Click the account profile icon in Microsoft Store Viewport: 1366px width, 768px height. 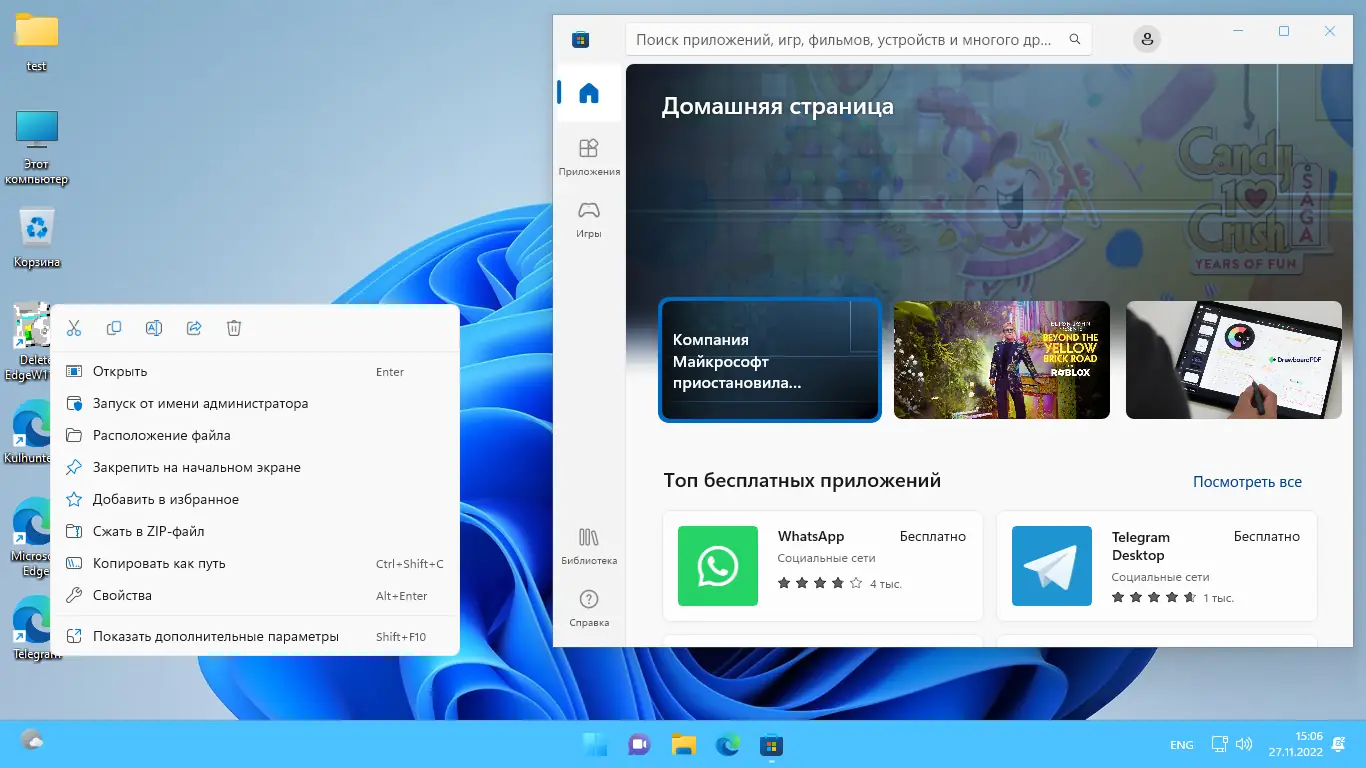[x=1146, y=39]
